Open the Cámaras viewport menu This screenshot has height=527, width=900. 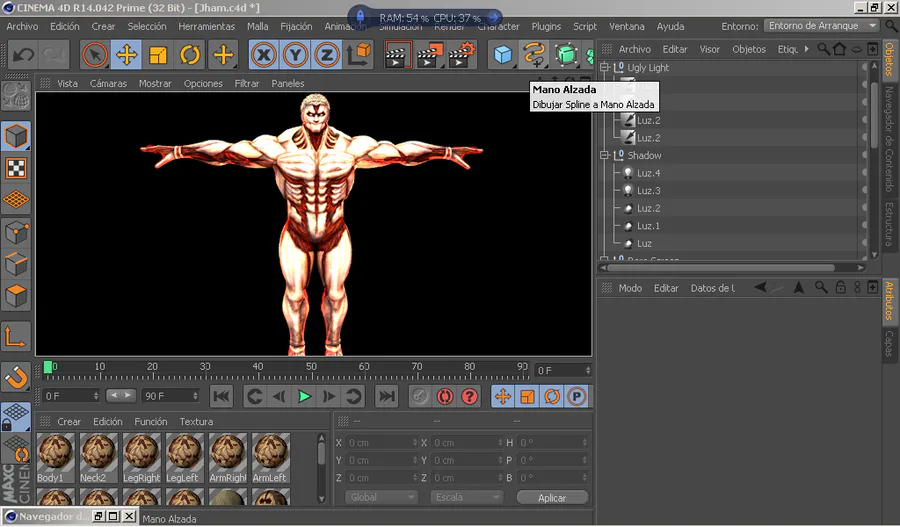coord(108,84)
